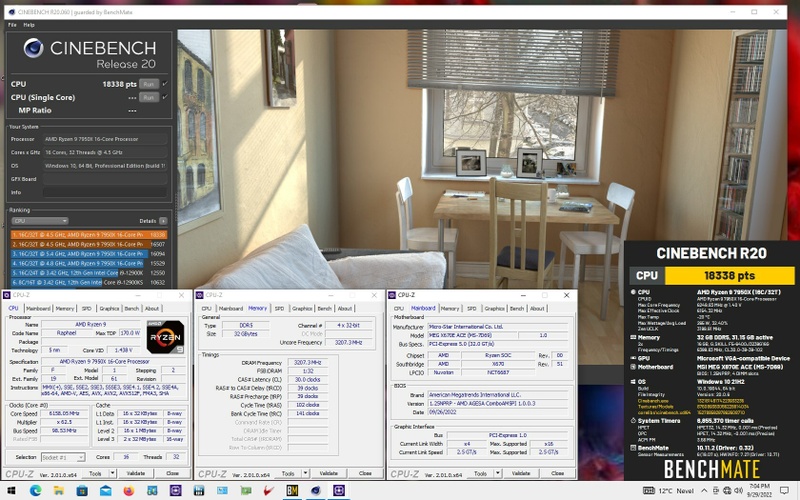Click the Ryzen logo in CPU-Z
The height and width of the screenshot is (500, 800).
tap(165, 337)
